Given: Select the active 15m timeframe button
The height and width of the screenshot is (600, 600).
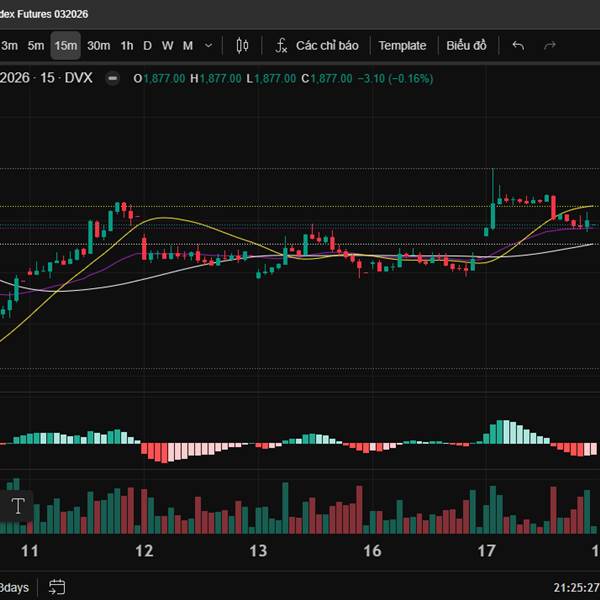Looking at the screenshot, I should 66,45.
